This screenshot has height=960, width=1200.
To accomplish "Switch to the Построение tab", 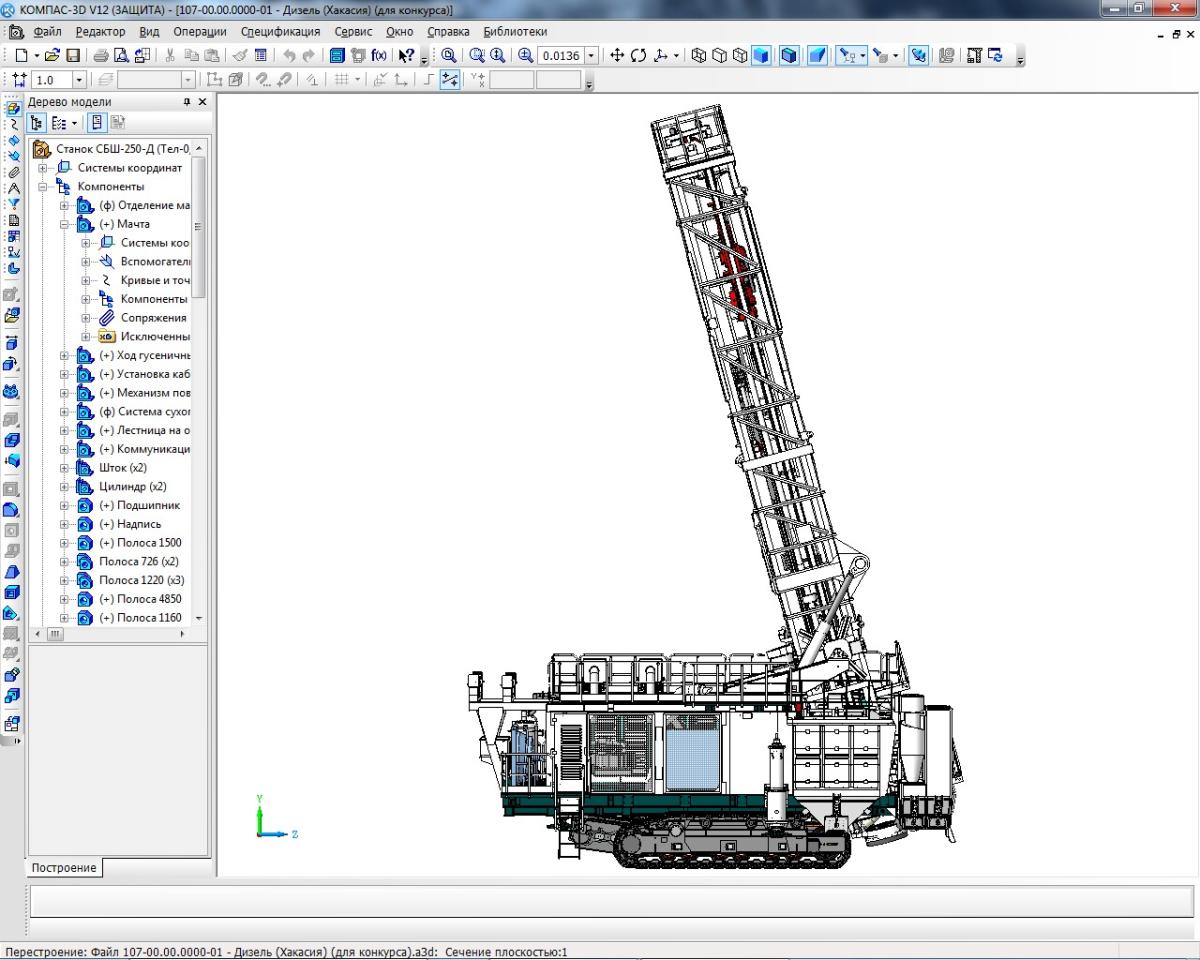I will pyautogui.click(x=63, y=868).
